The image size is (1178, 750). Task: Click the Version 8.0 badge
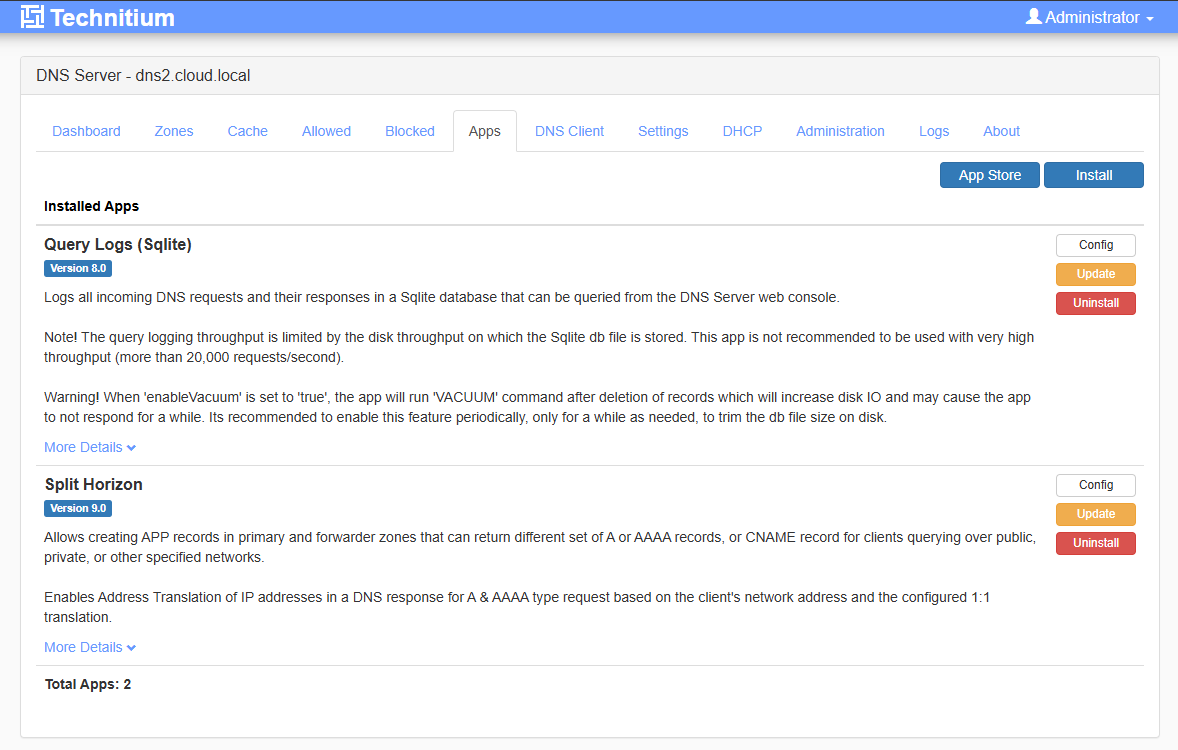[78, 268]
